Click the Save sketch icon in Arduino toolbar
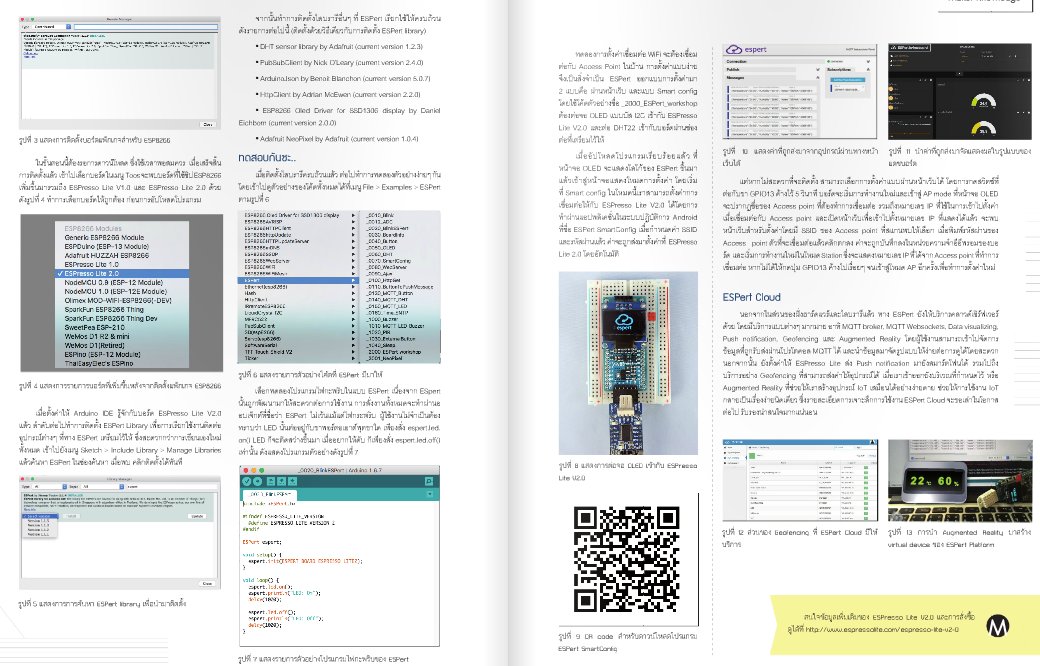The height and width of the screenshot is (666, 1040). (292, 482)
